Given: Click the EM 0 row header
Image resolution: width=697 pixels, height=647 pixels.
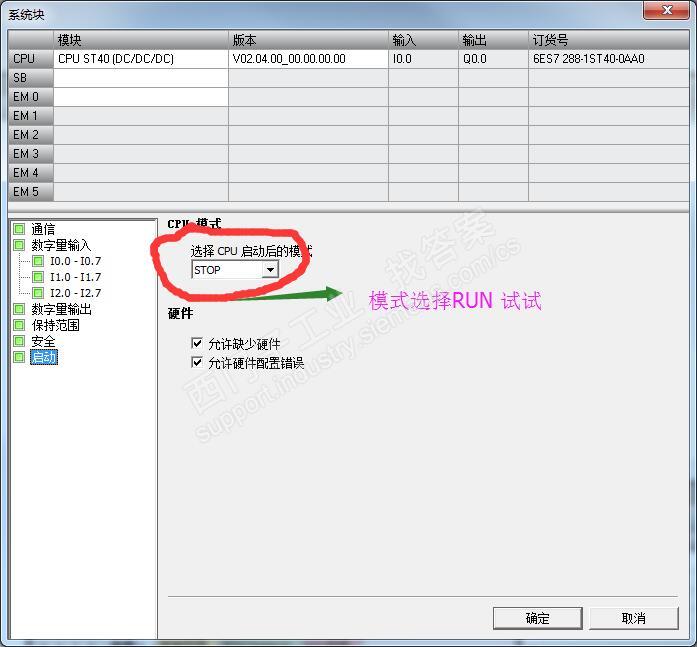Looking at the screenshot, I should [31, 97].
